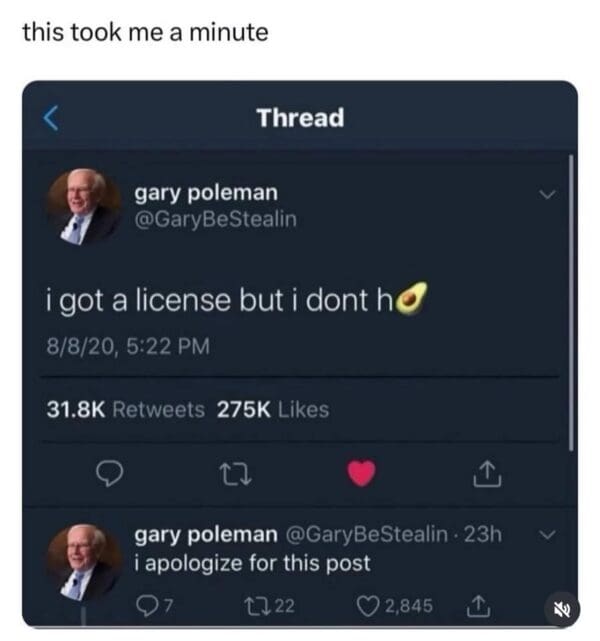Share the main tweet via upload icon
The width and height of the screenshot is (600, 641).
[x=487, y=474]
